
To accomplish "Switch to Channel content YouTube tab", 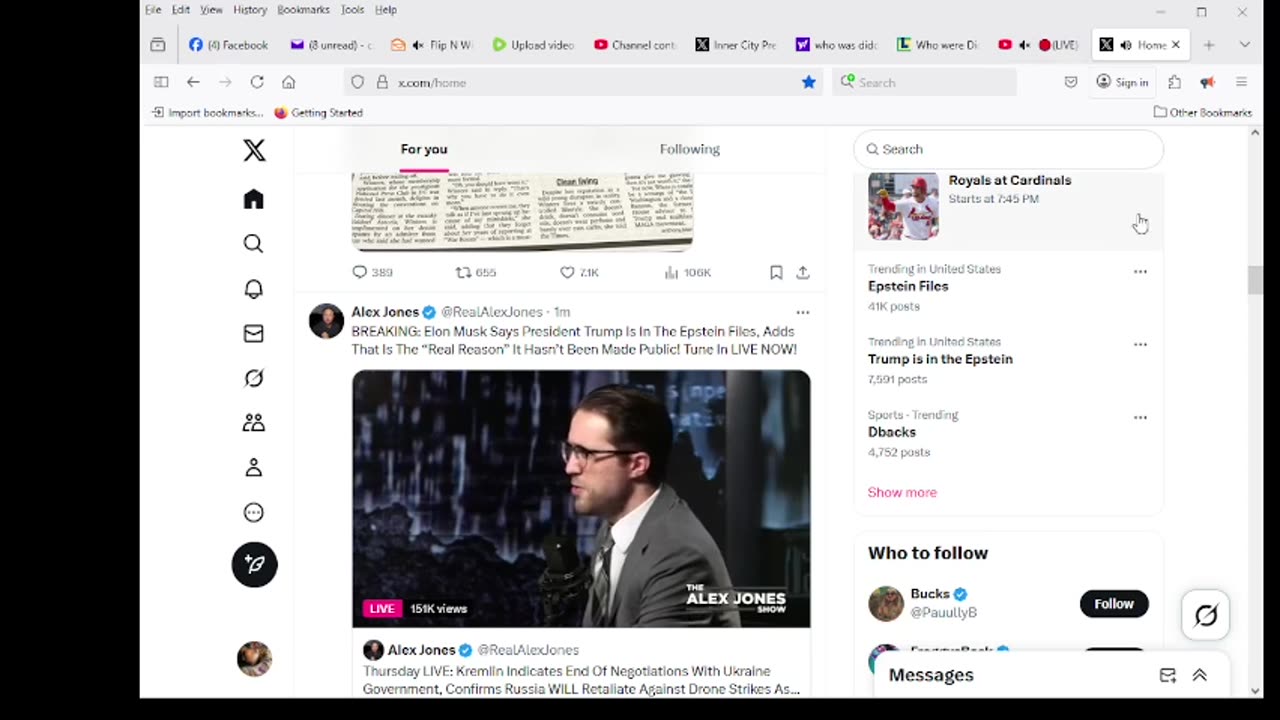I will [634, 45].
